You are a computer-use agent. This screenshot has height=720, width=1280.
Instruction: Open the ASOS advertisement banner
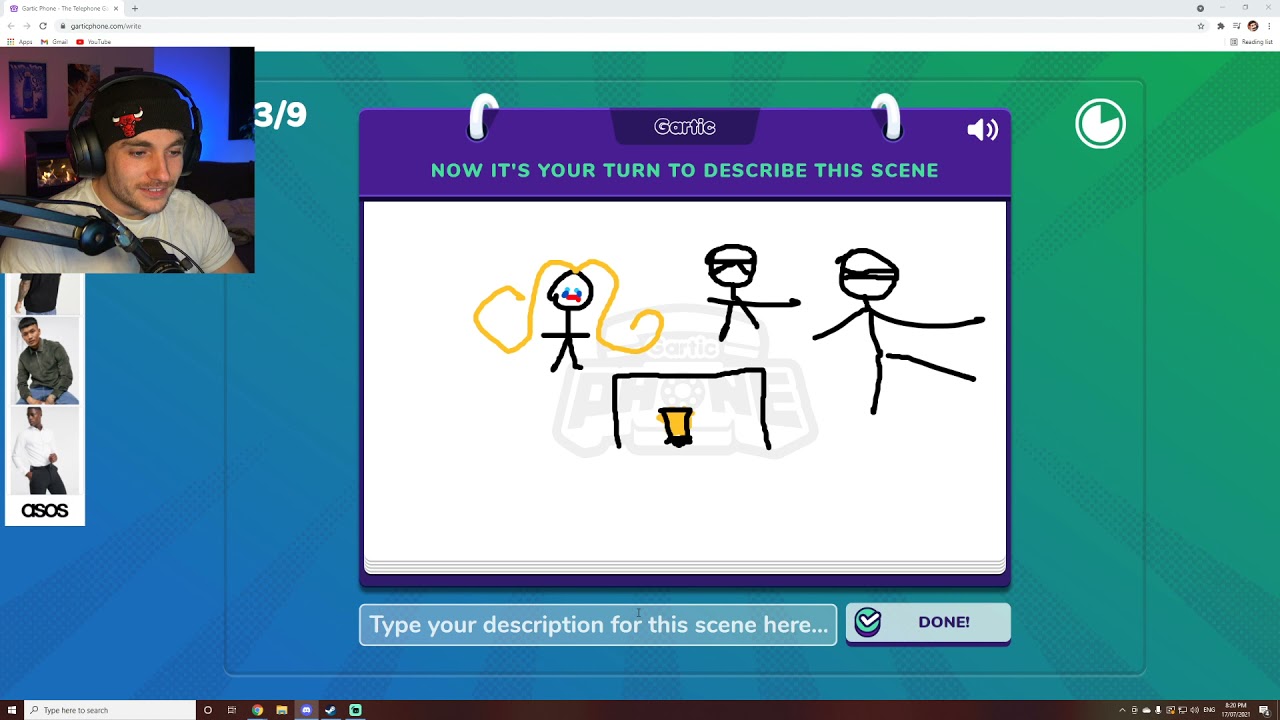coord(45,399)
